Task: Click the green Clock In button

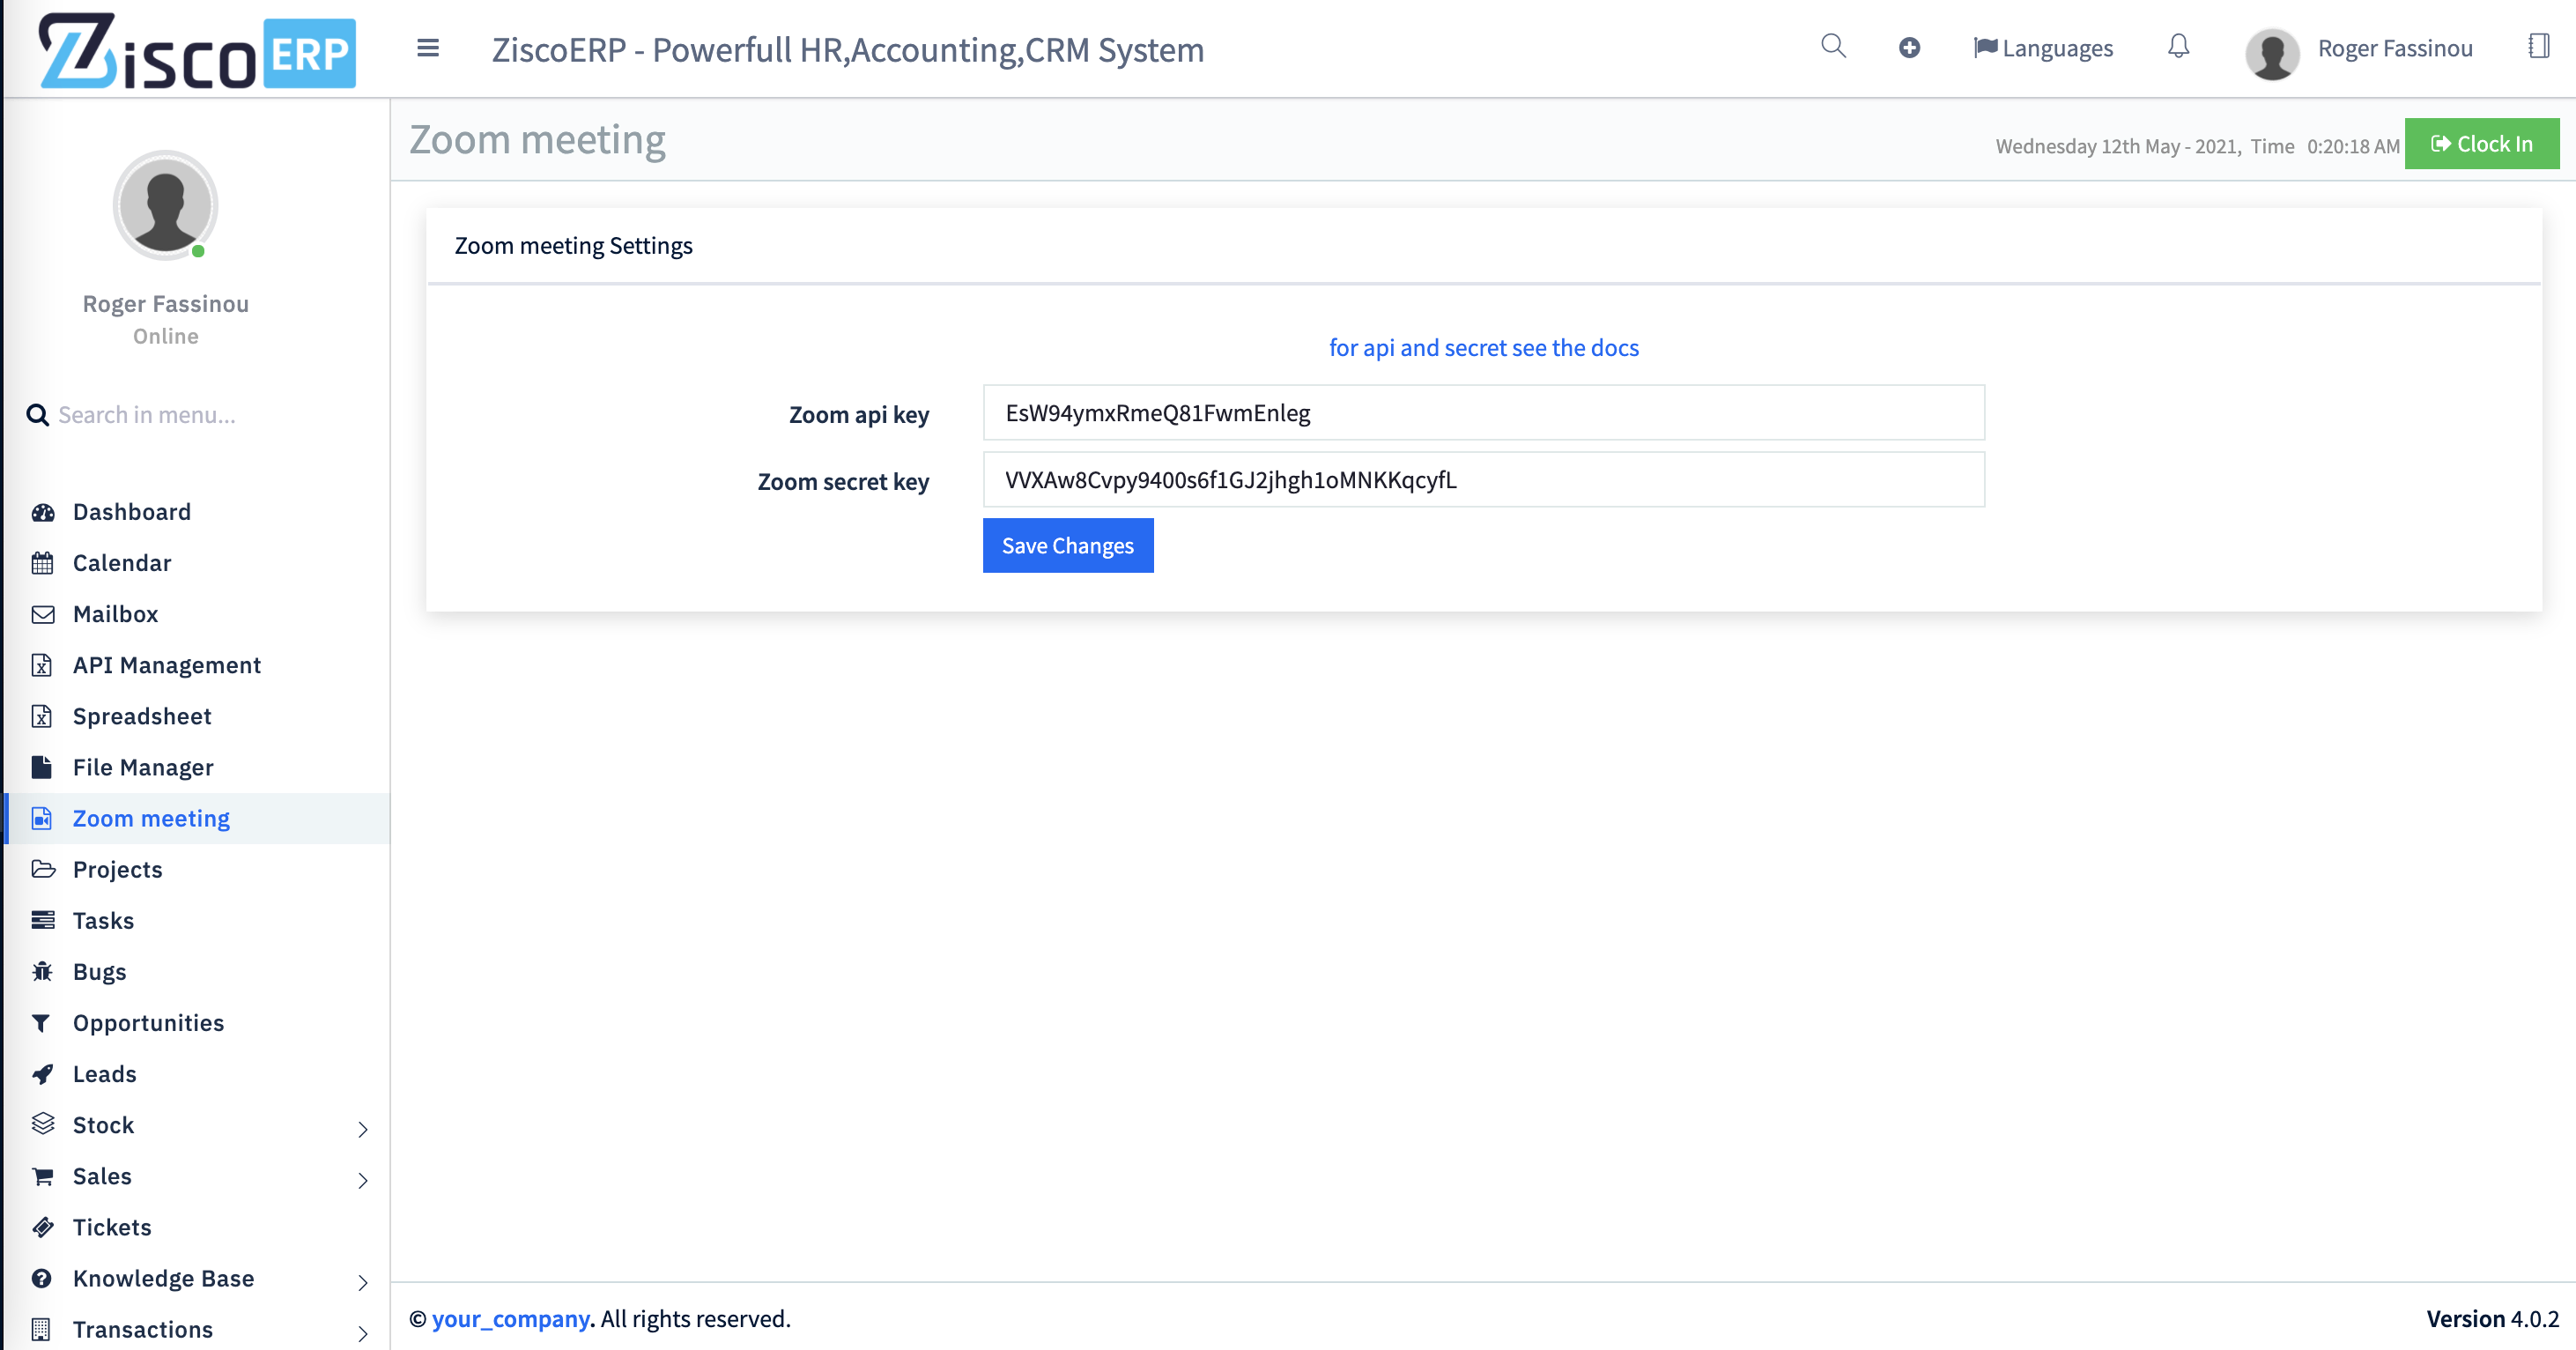Action: 2482,144
